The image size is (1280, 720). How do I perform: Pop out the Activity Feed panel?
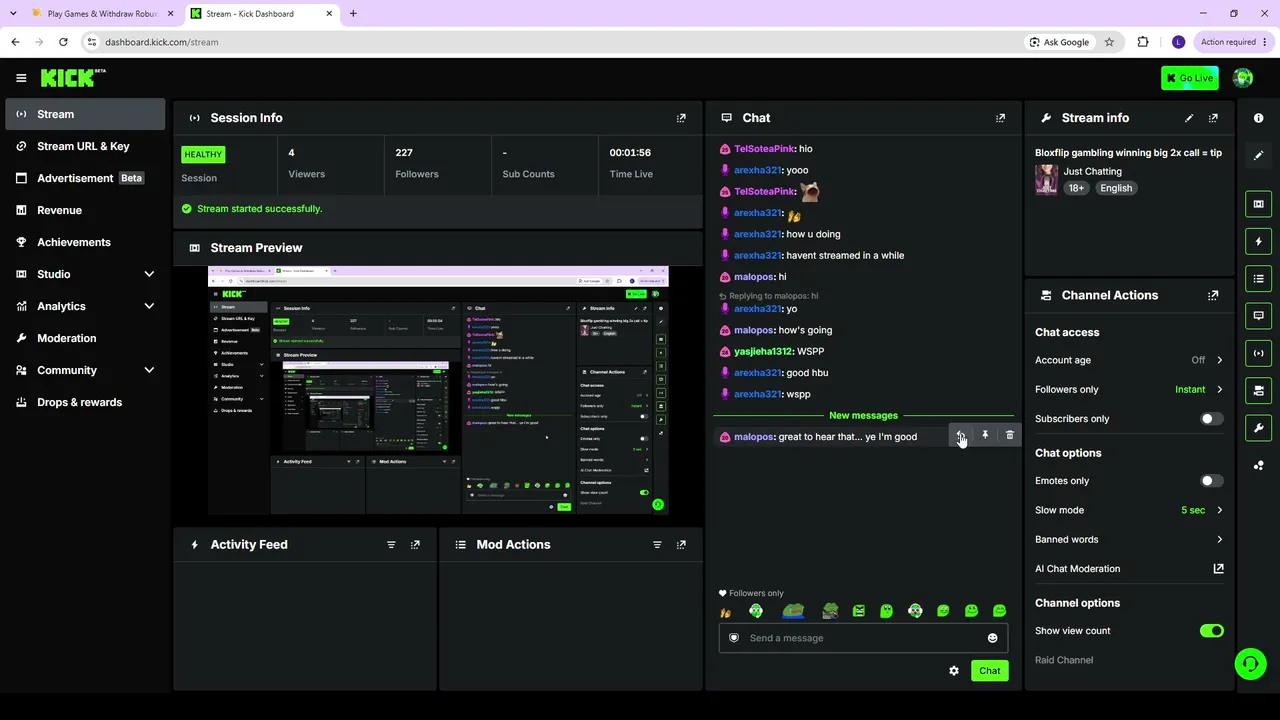pos(415,545)
